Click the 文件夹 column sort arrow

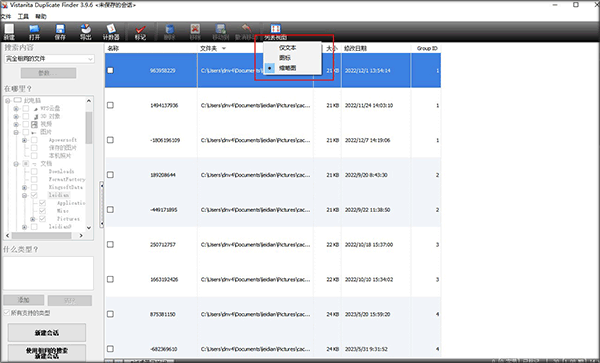click(224, 49)
